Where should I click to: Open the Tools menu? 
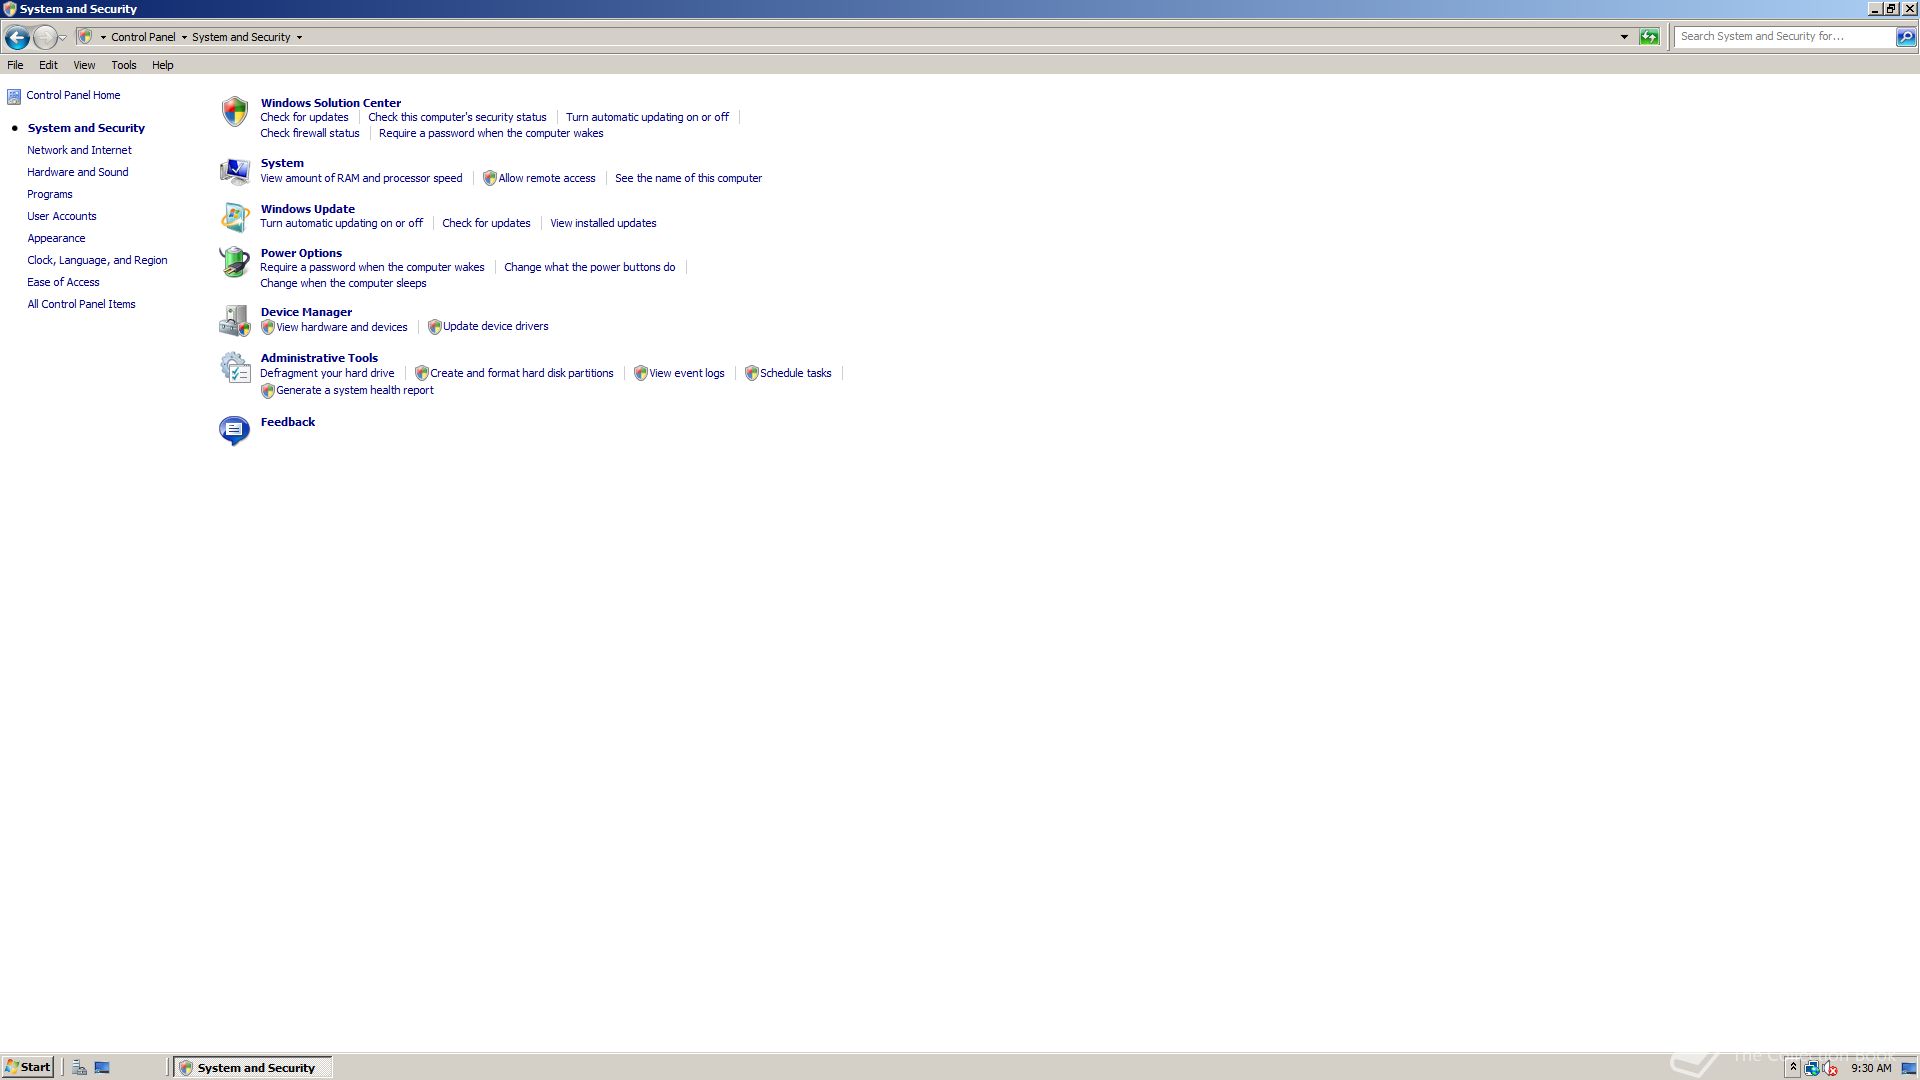click(124, 65)
